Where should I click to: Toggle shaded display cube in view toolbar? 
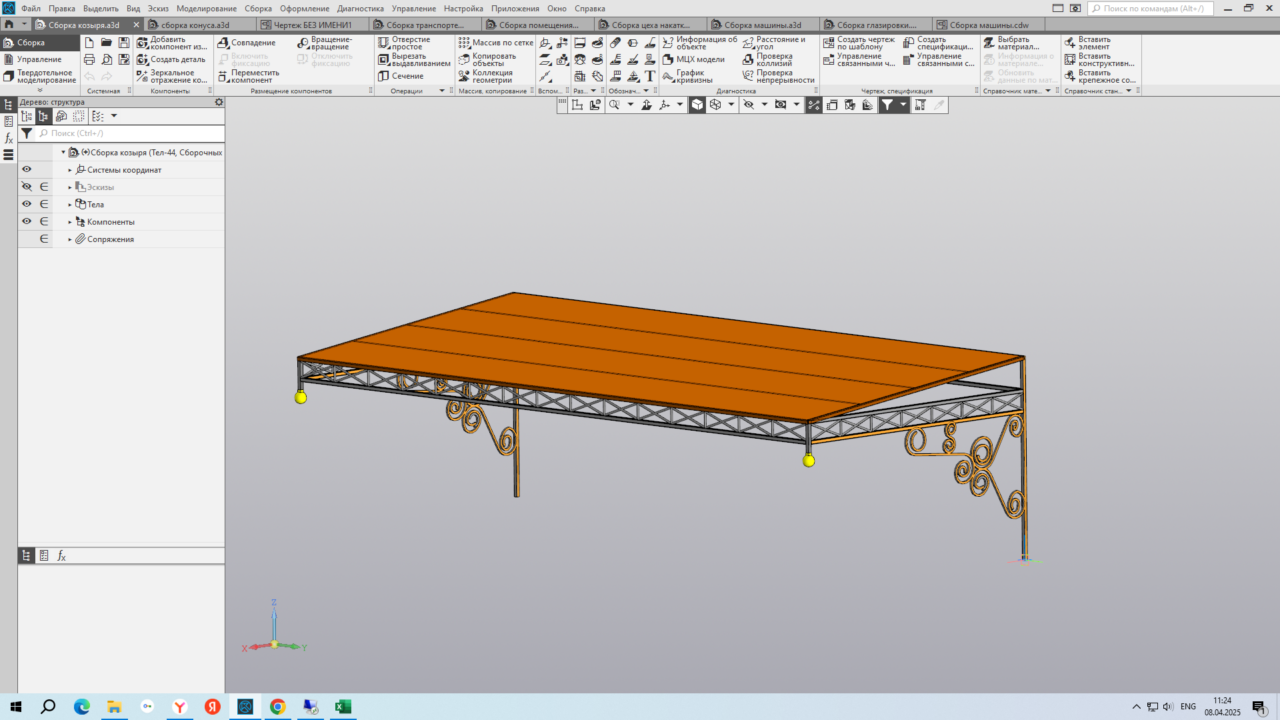[697, 104]
